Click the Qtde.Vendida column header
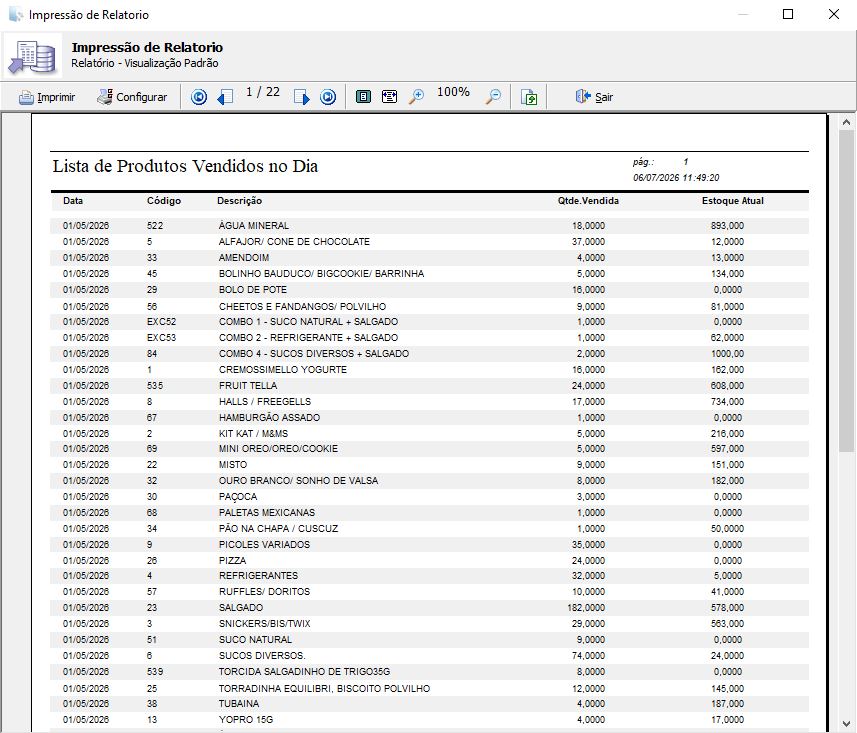 tap(588, 201)
